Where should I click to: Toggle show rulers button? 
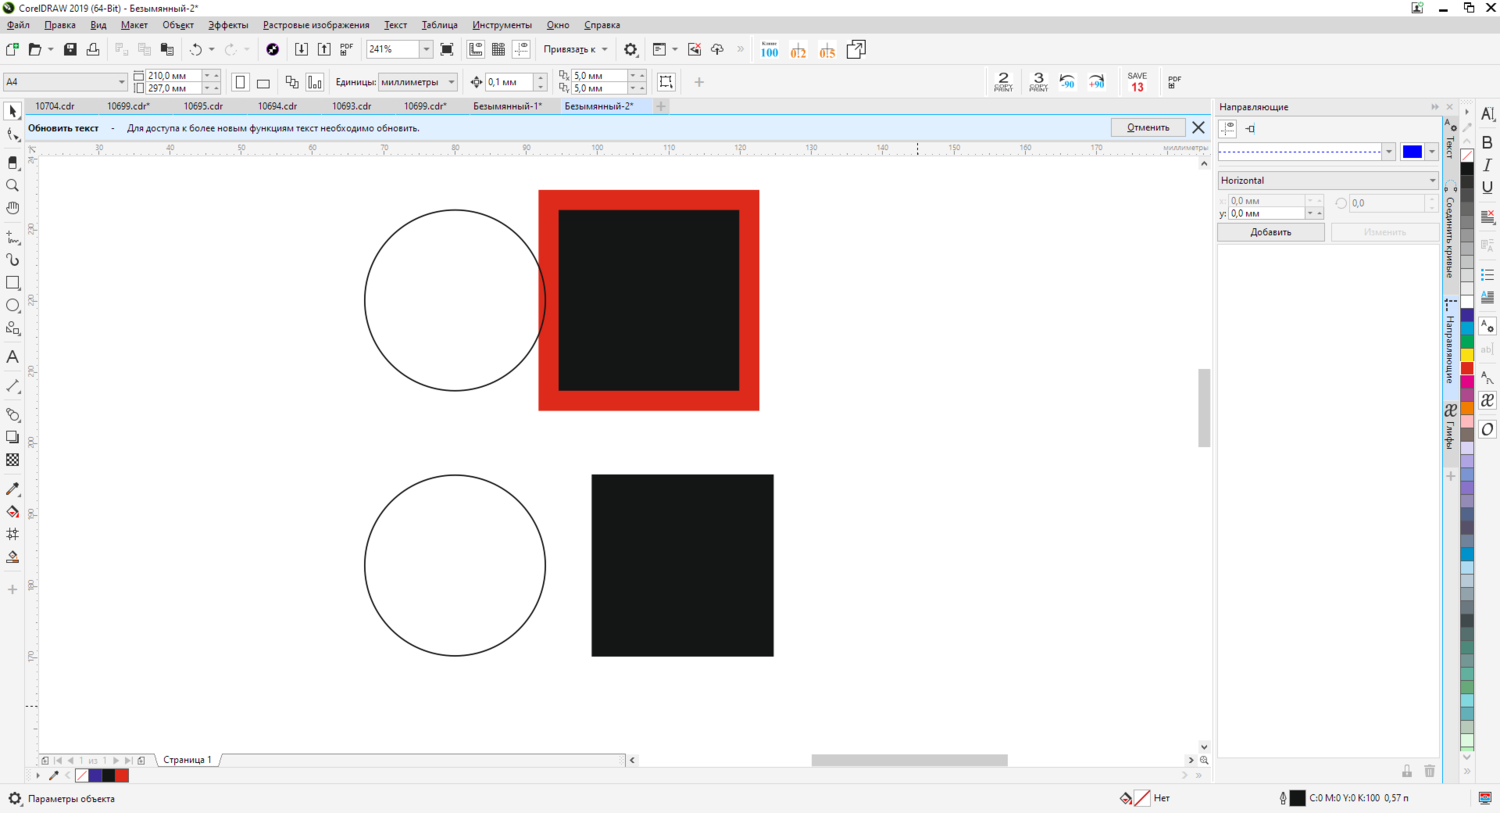476,49
